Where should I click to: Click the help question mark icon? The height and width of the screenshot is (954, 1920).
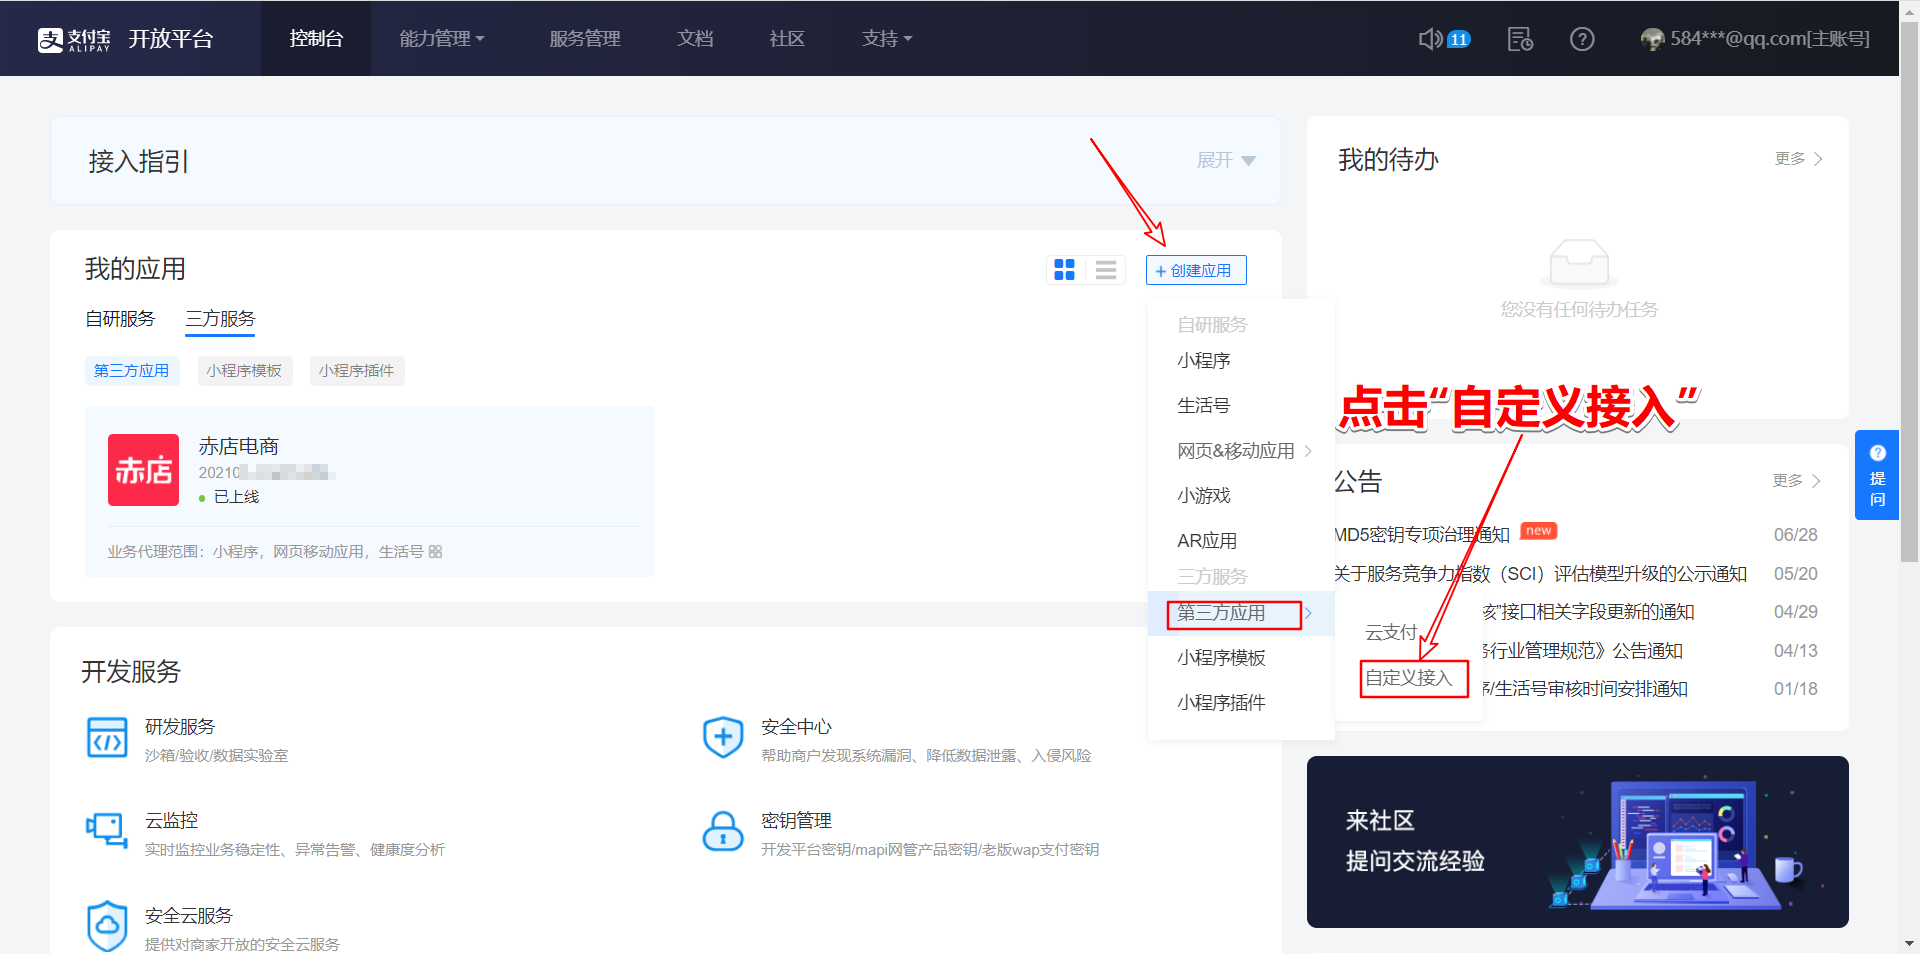tap(1582, 39)
